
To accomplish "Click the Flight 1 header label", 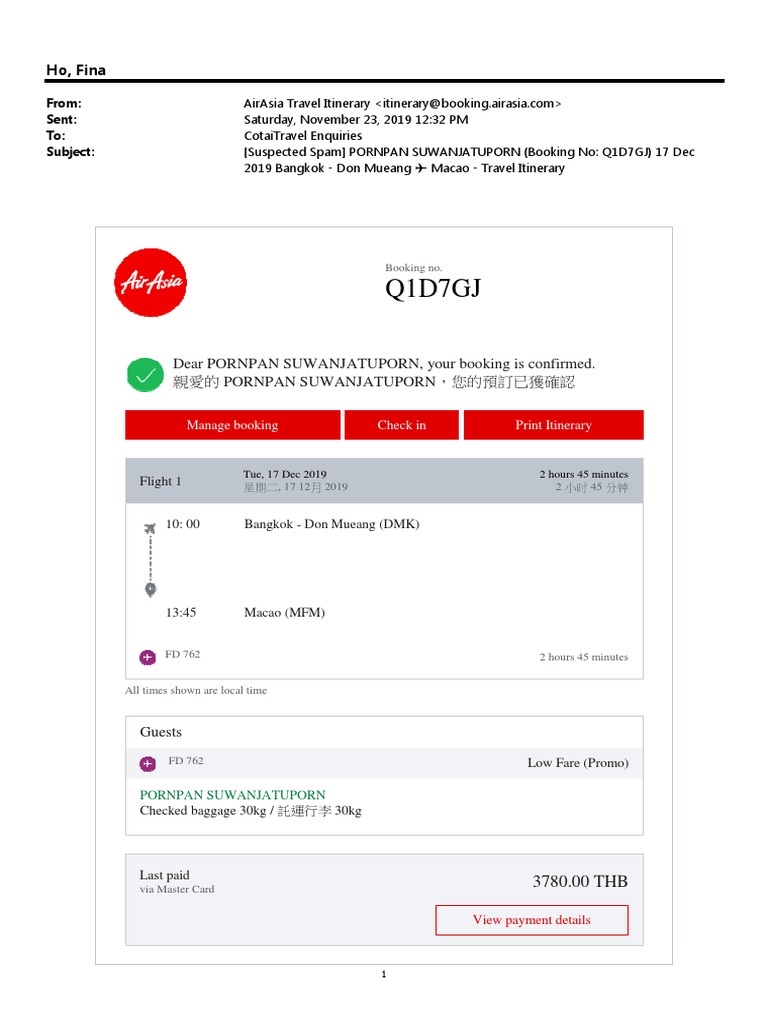I will [x=160, y=481].
